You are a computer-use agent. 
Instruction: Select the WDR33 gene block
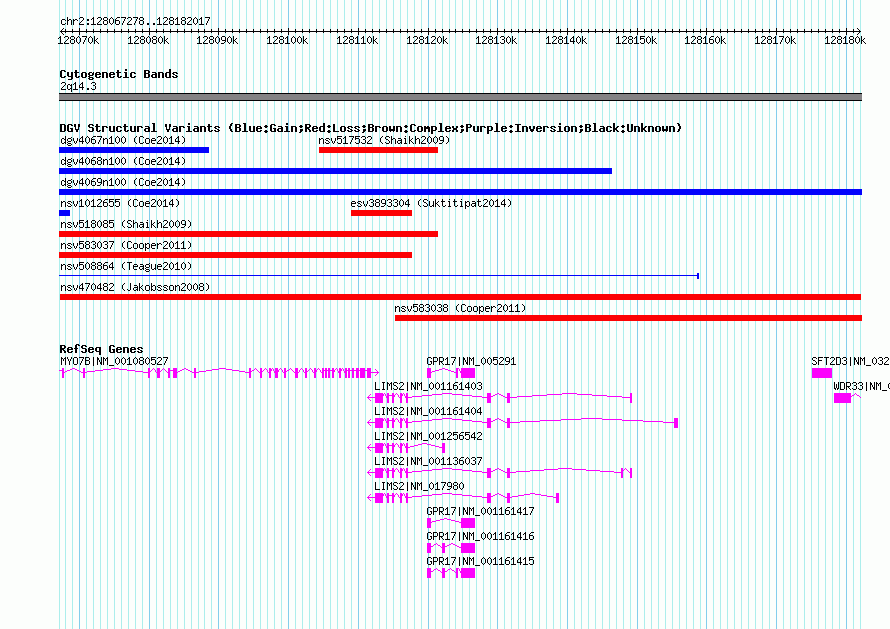[847, 398]
